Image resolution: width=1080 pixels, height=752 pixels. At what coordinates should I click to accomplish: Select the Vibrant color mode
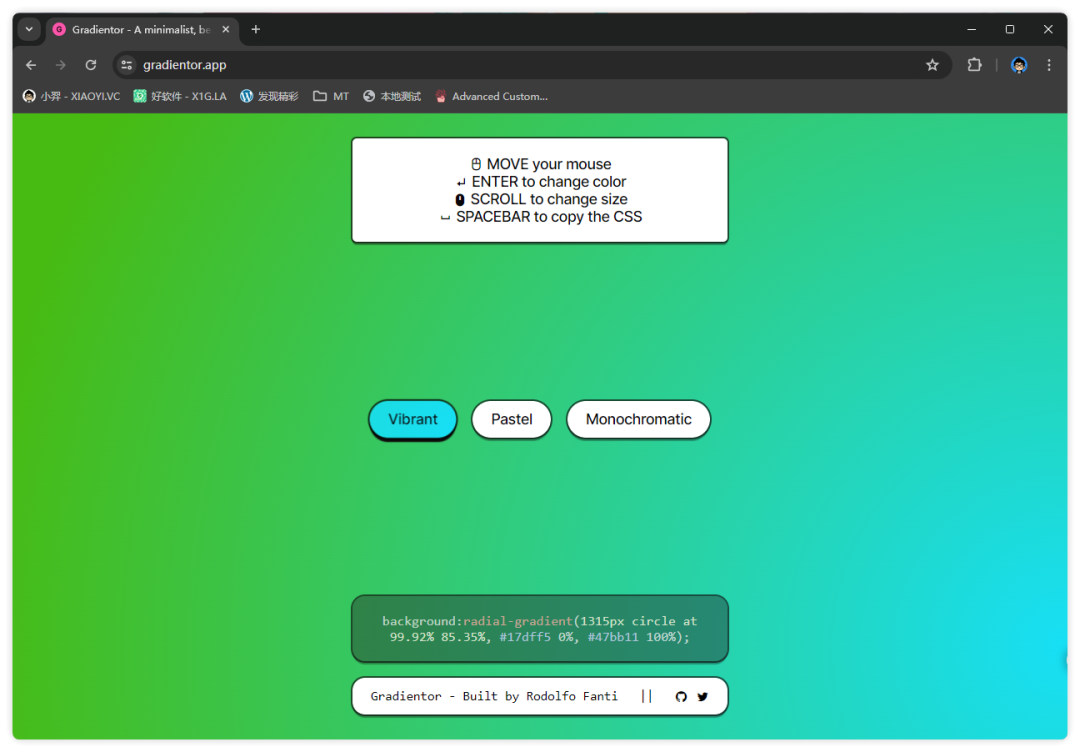coord(413,420)
